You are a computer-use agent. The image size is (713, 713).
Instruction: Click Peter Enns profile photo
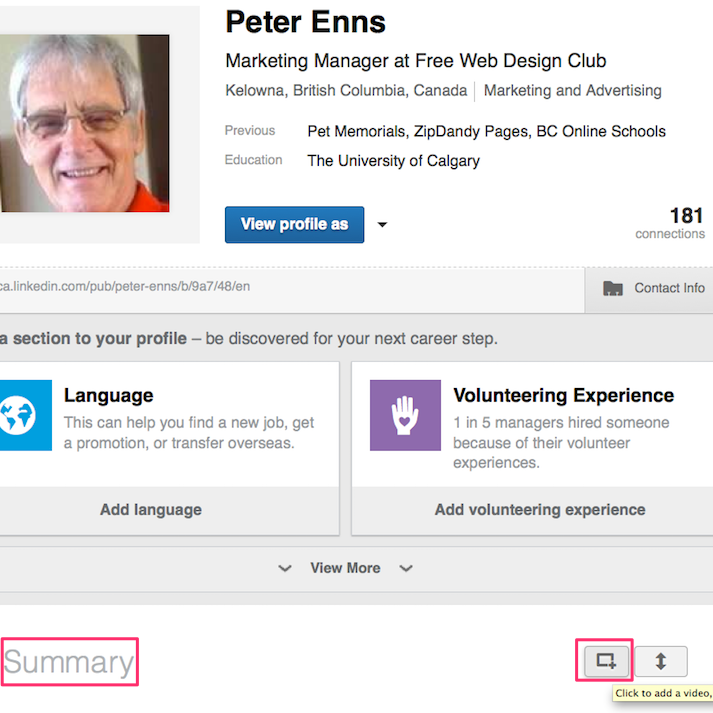pos(85,123)
